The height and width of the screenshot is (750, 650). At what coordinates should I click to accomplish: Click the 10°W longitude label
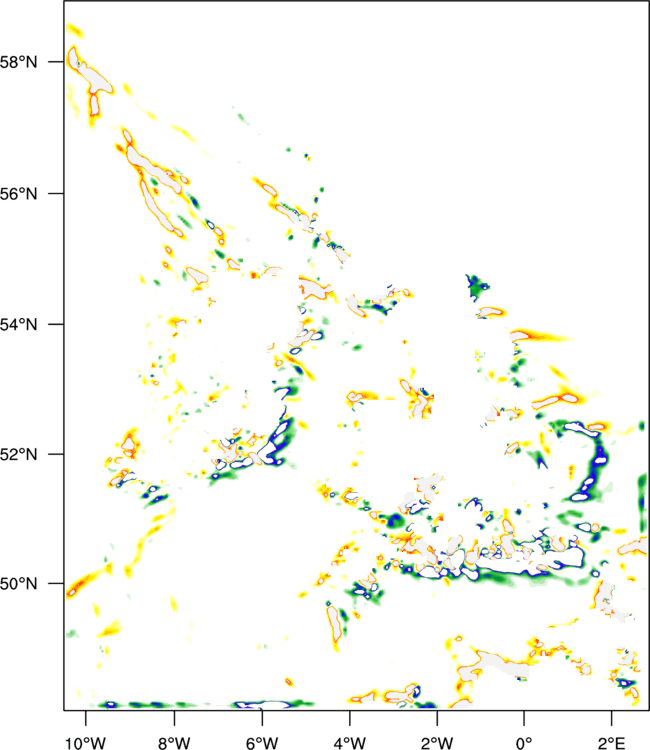pyautogui.click(x=86, y=743)
